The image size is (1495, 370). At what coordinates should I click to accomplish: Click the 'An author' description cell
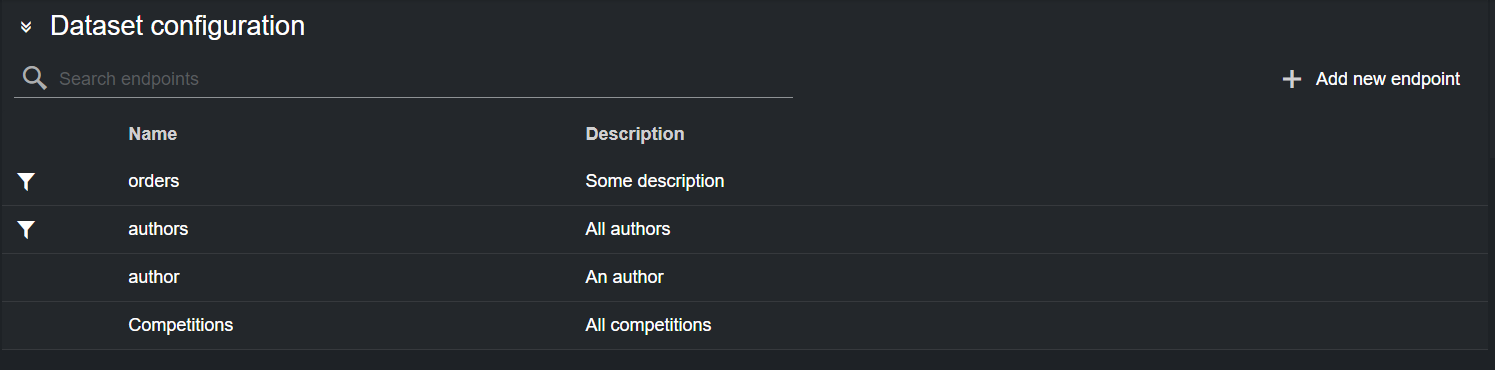click(x=624, y=277)
